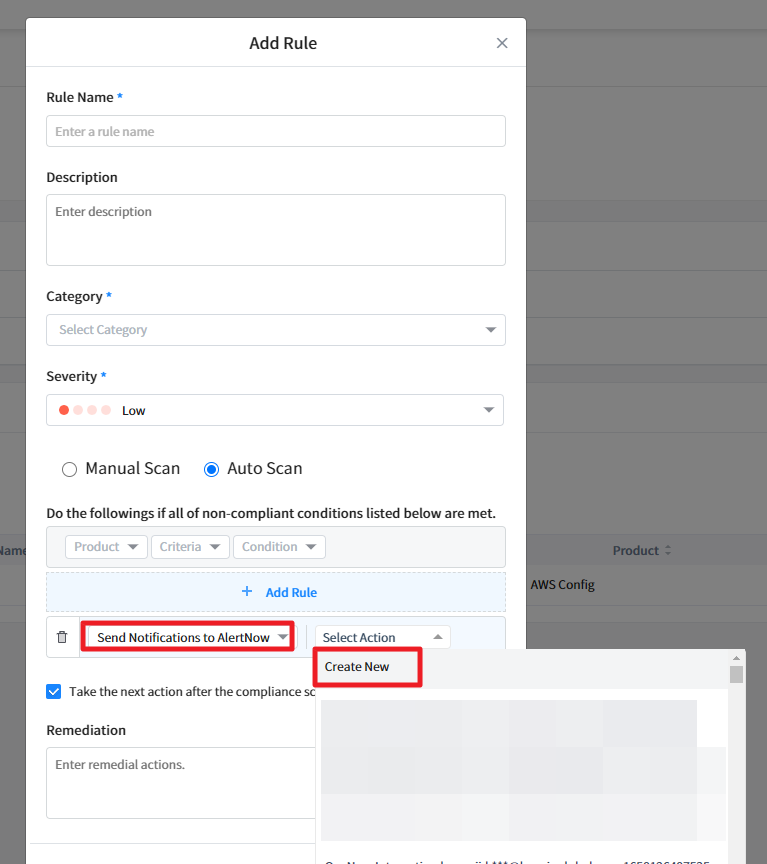Viewport: 767px width, 864px height.
Task: Select the Auto Scan radio button
Action: (x=211, y=469)
